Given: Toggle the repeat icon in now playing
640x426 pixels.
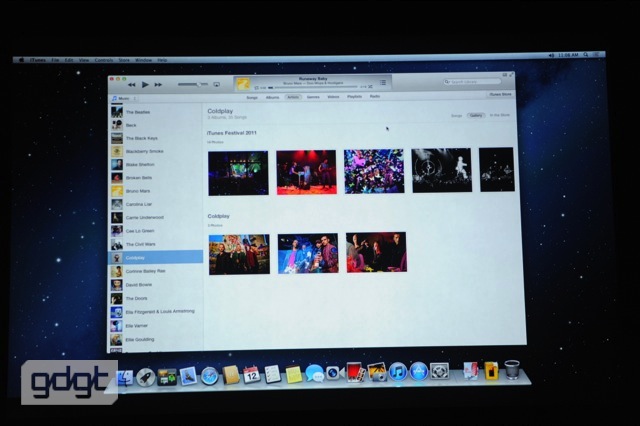Looking at the screenshot, I should [256, 88].
